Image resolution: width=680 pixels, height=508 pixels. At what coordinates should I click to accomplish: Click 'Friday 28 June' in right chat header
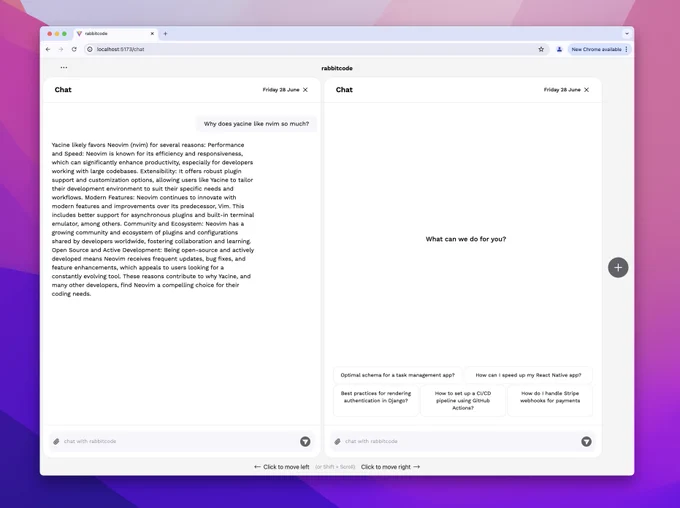tap(562, 90)
